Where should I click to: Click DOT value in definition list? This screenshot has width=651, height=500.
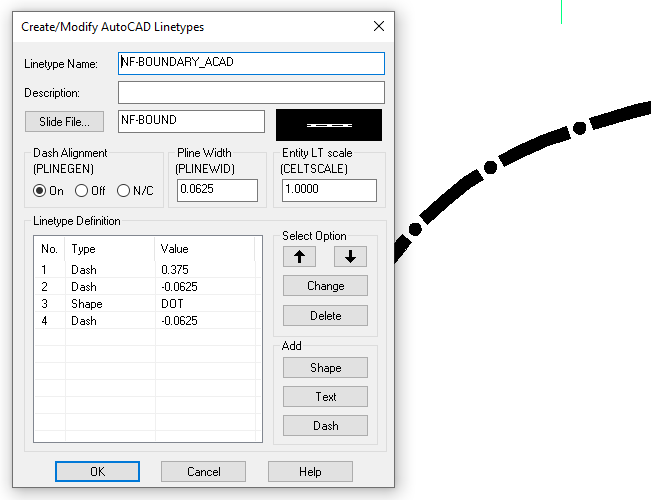pyautogui.click(x=172, y=304)
